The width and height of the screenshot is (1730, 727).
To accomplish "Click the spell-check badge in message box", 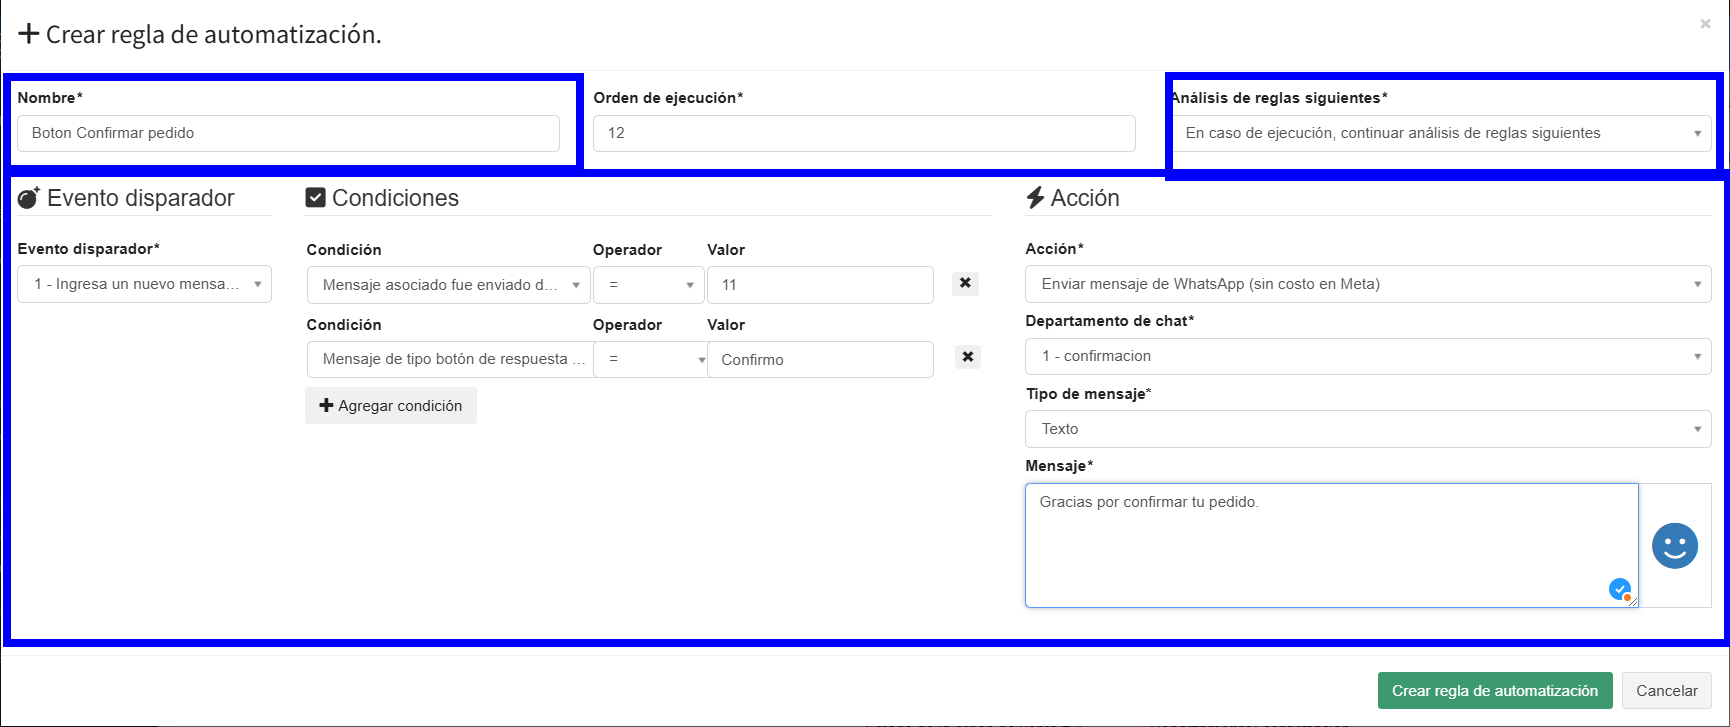I will 1619,589.
